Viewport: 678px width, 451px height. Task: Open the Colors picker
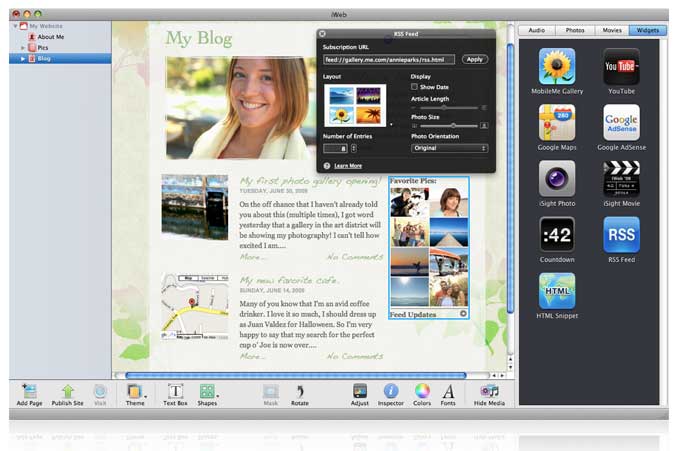click(422, 391)
